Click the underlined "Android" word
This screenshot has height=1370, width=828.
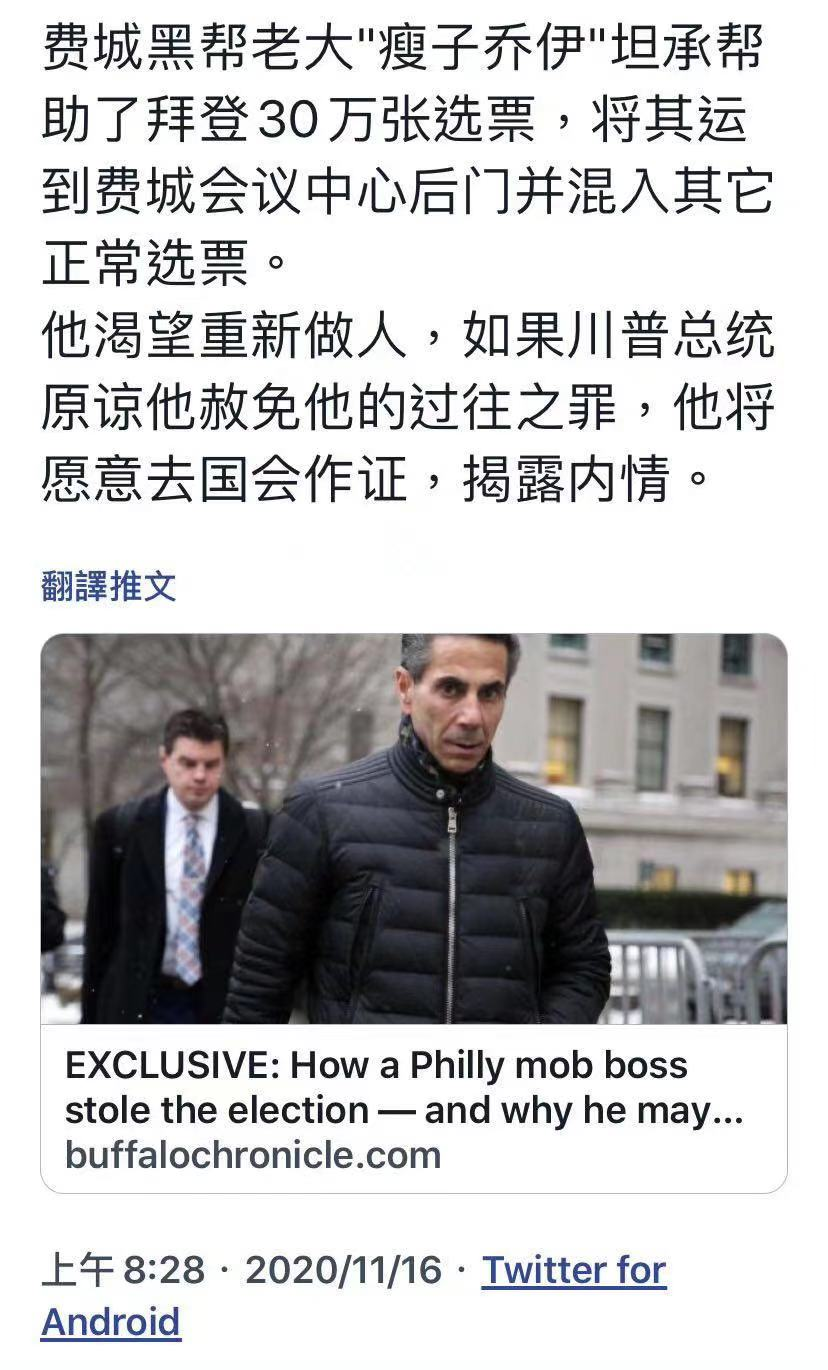(x=111, y=1322)
